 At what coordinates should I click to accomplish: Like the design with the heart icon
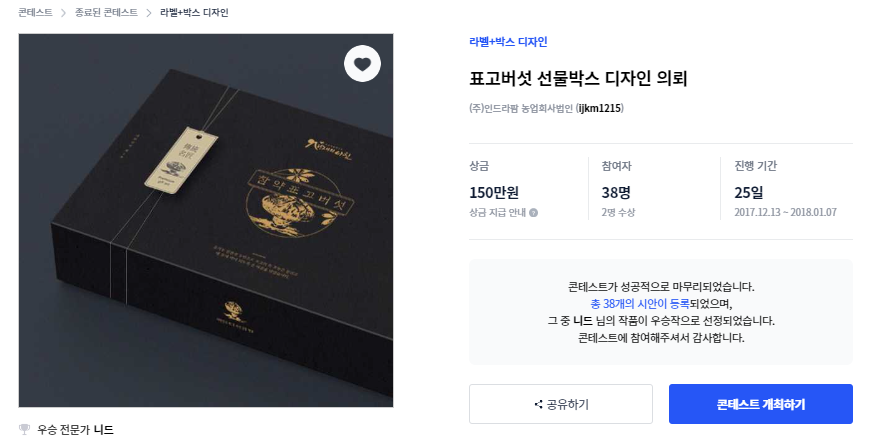[x=362, y=63]
